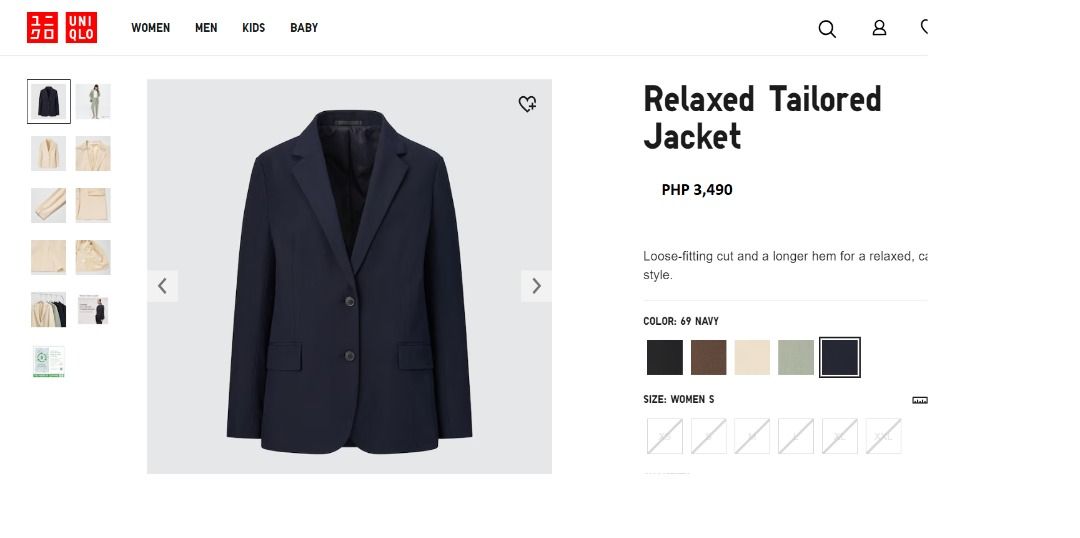This screenshot has height=538, width=1080.
Task: Click the partially visible cart icon
Action: tap(924, 28)
